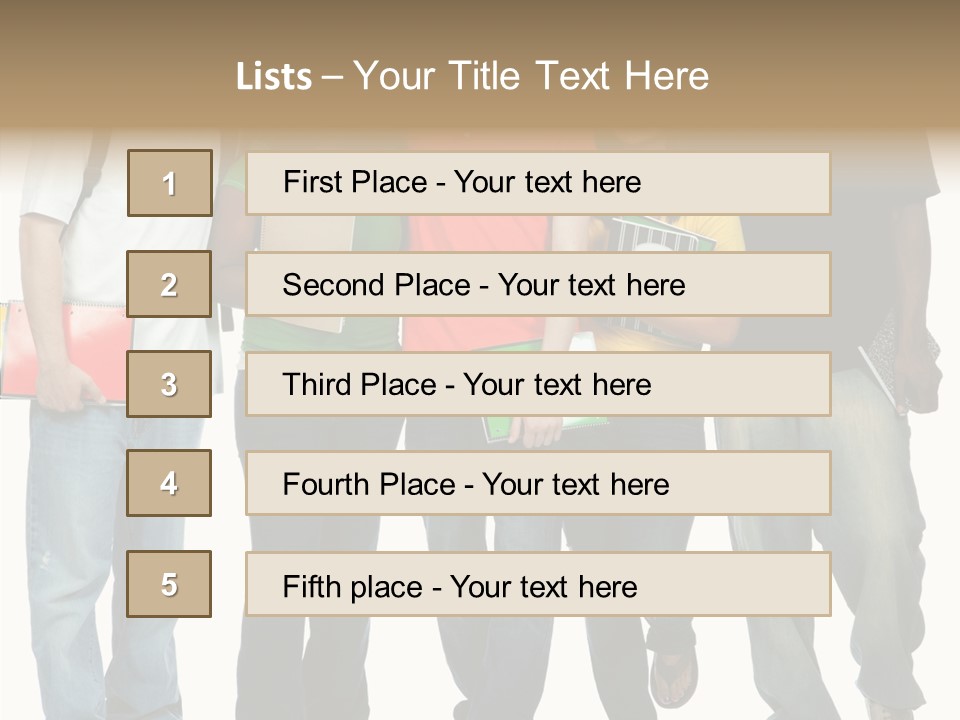The height and width of the screenshot is (720, 960).
Task: Select the number 4 box
Action: tap(170, 483)
